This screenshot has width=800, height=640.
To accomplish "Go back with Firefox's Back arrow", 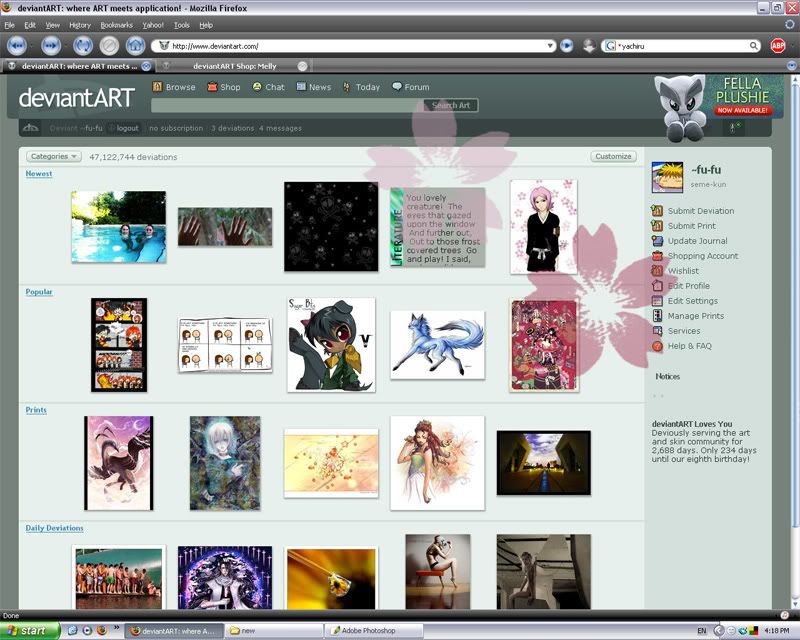I will [x=17, y=46].
